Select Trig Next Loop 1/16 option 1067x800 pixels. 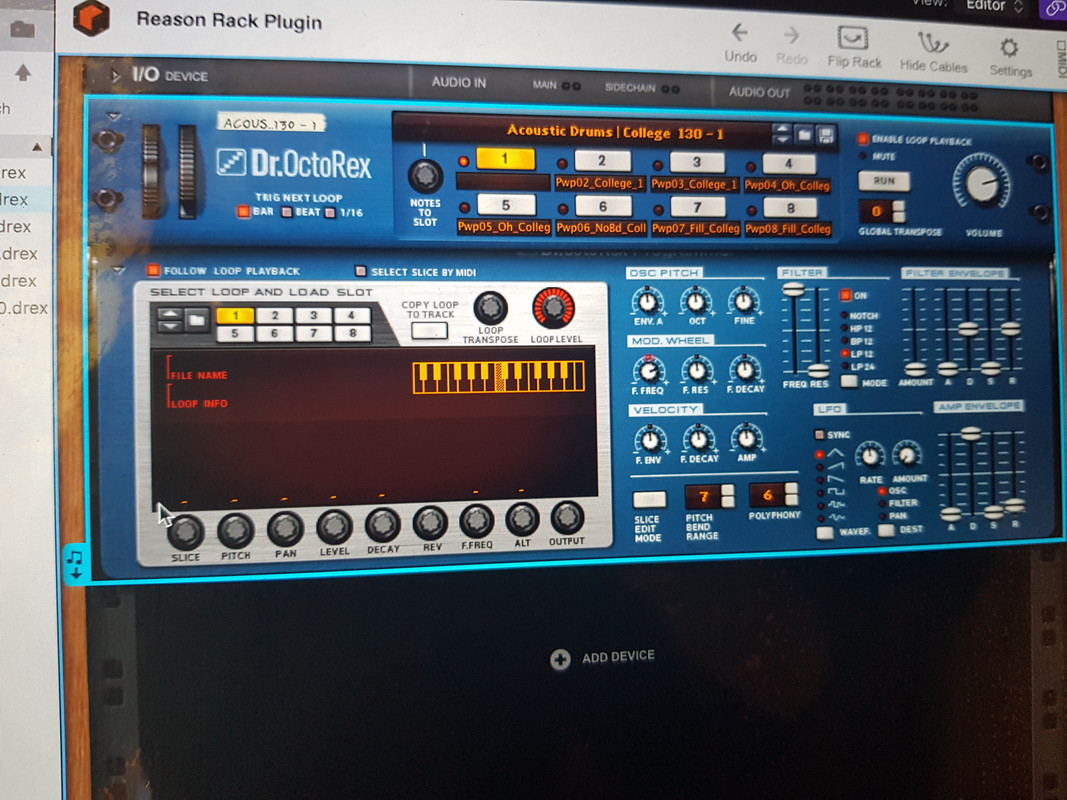pos(331,213)
